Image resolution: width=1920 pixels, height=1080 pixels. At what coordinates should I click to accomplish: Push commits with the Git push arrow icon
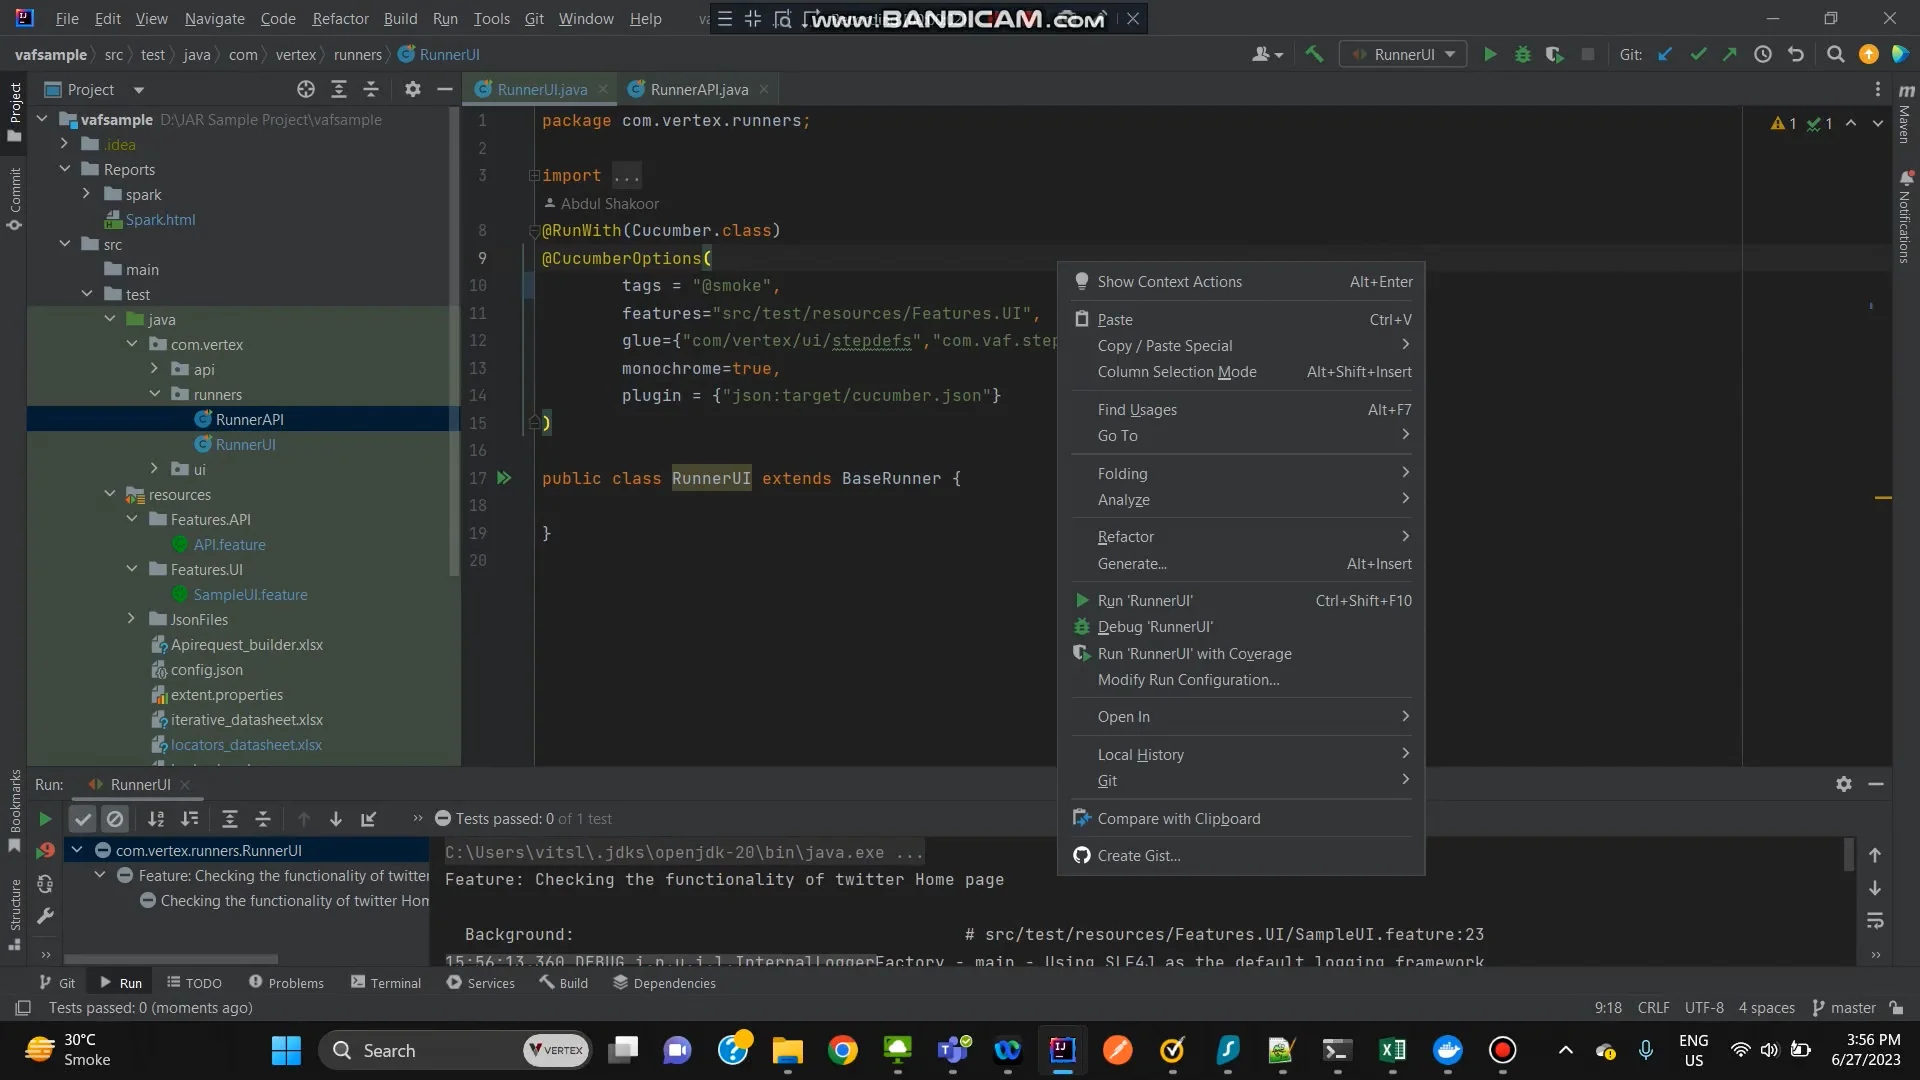point(1730,55)
